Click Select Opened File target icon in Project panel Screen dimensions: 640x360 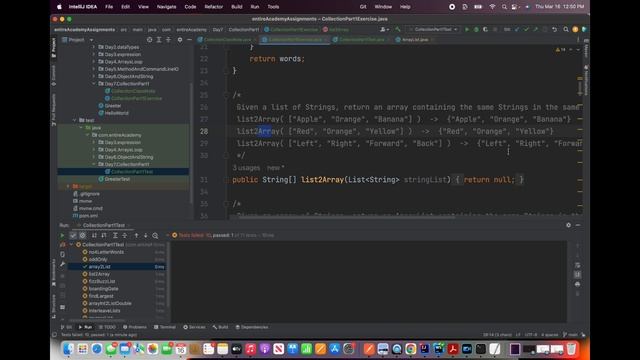click(149, 40)
